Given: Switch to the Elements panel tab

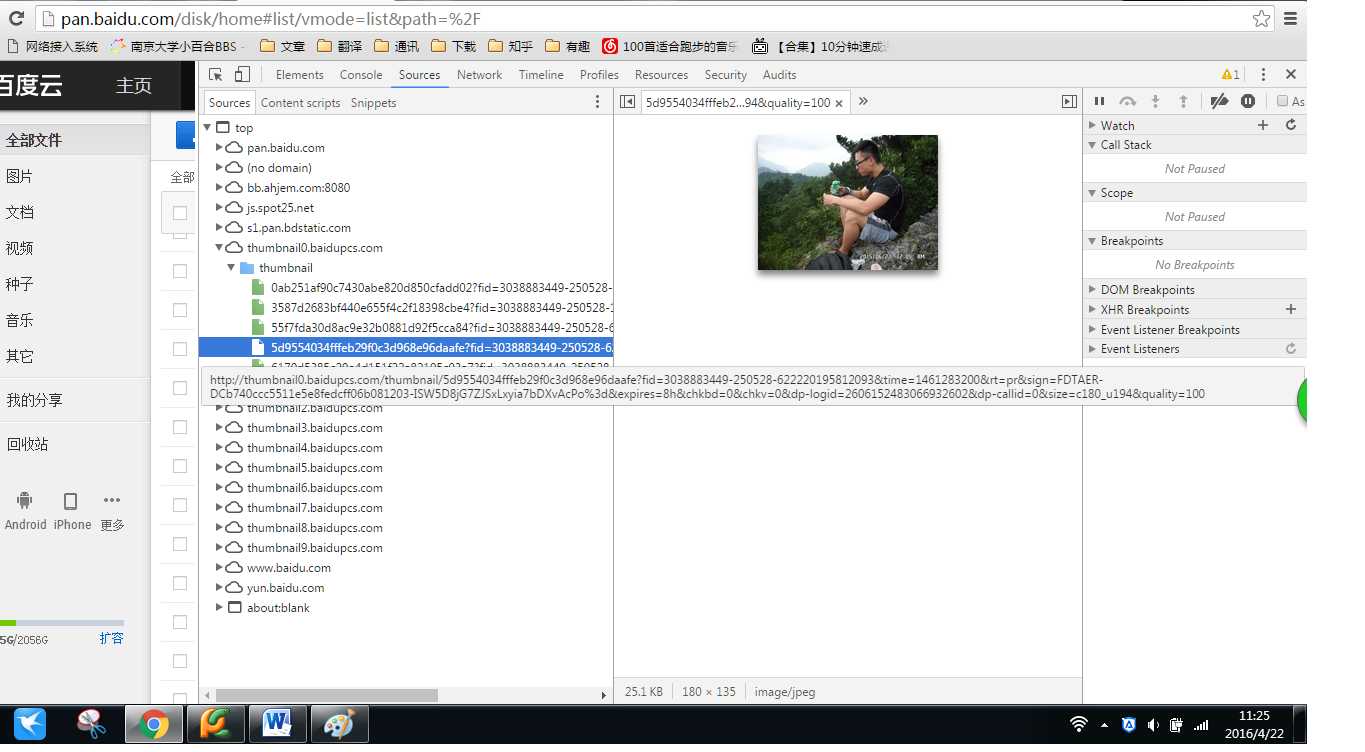Looking at the screenshot, I should click(x=299, y=75).
